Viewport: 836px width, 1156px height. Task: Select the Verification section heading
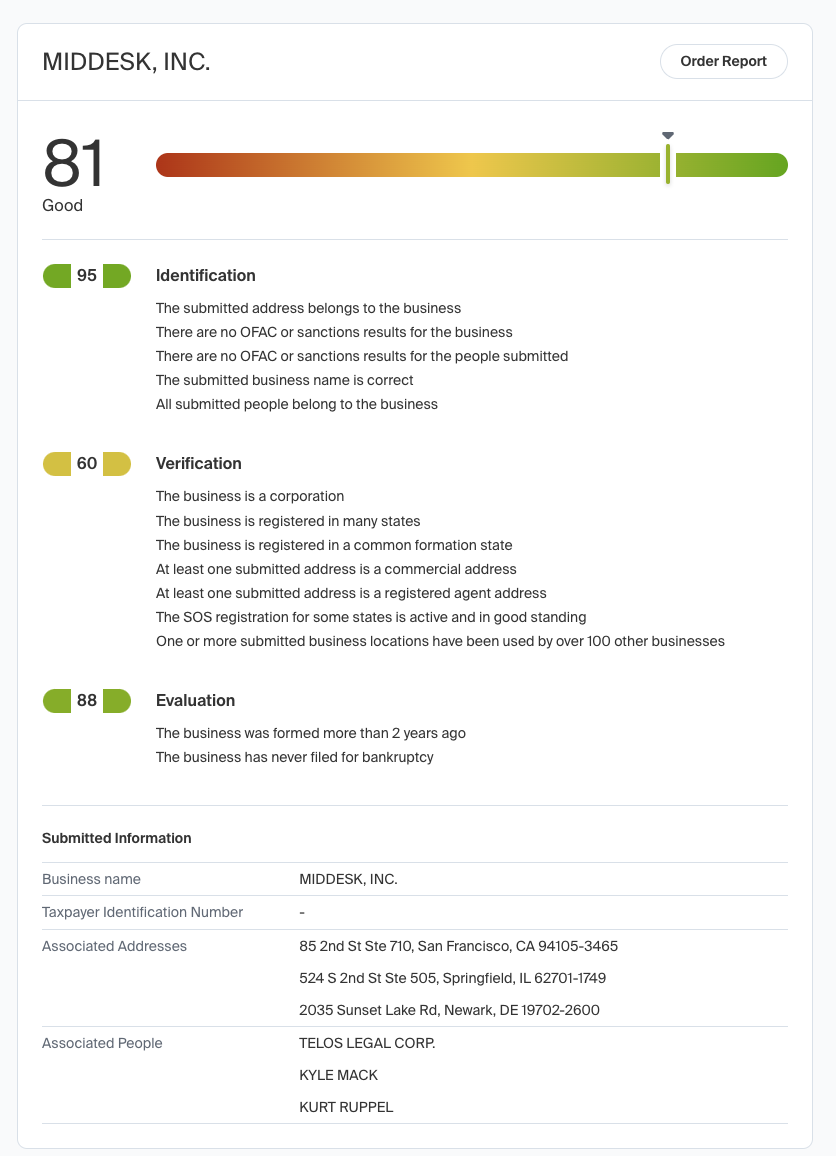click(198, 464)
